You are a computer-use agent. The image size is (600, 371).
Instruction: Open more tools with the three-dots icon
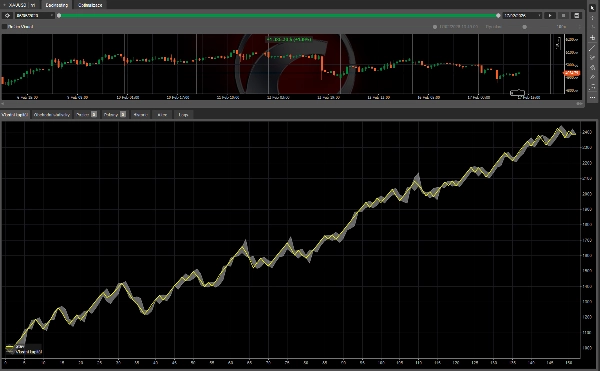(x=592, y=98)
